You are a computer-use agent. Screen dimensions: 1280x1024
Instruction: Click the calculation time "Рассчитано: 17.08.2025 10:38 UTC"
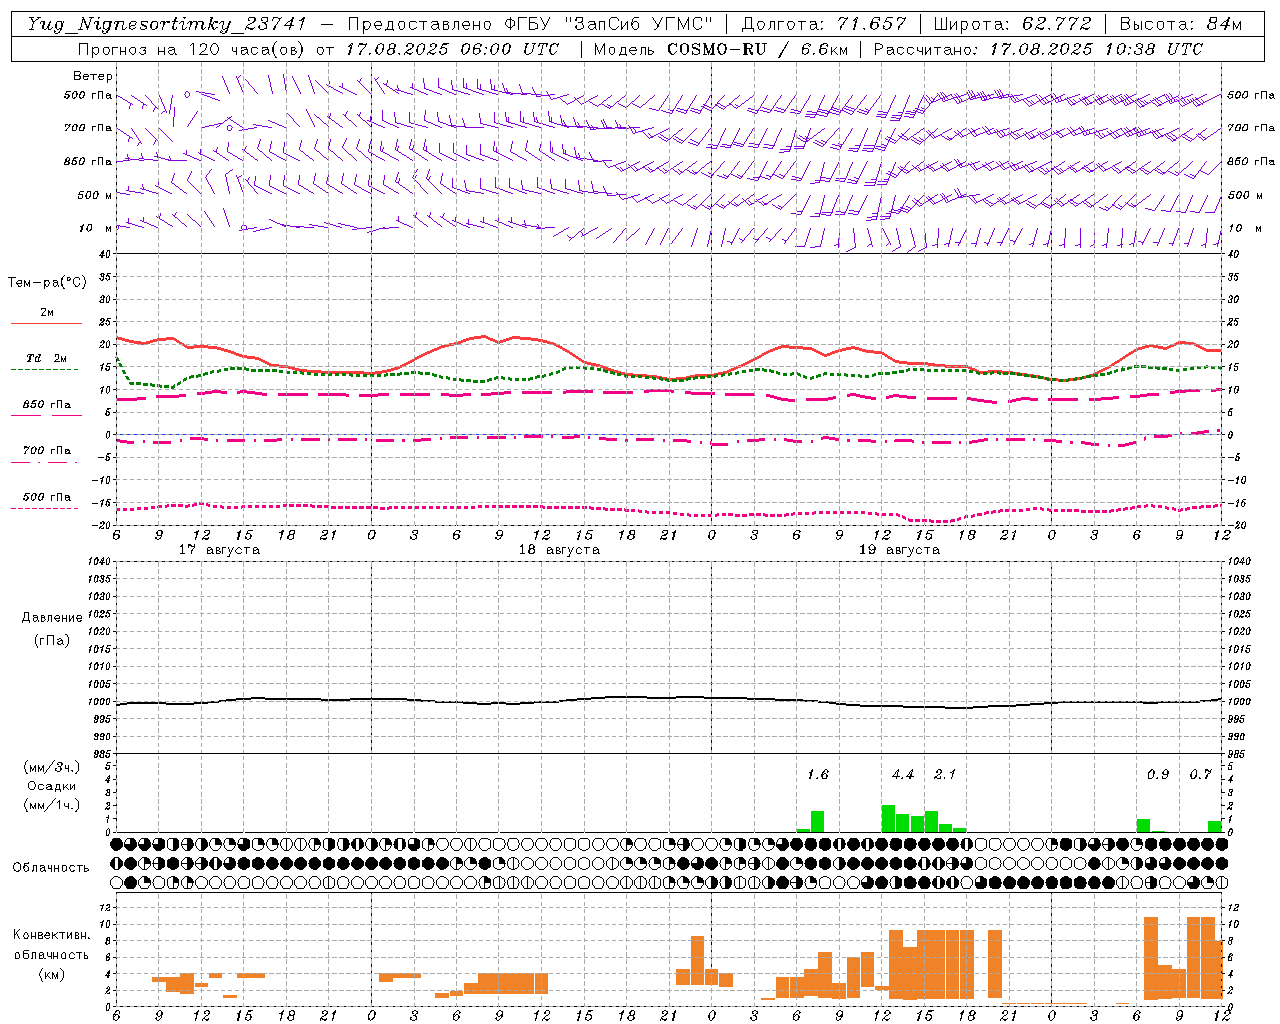[1039, 49]
